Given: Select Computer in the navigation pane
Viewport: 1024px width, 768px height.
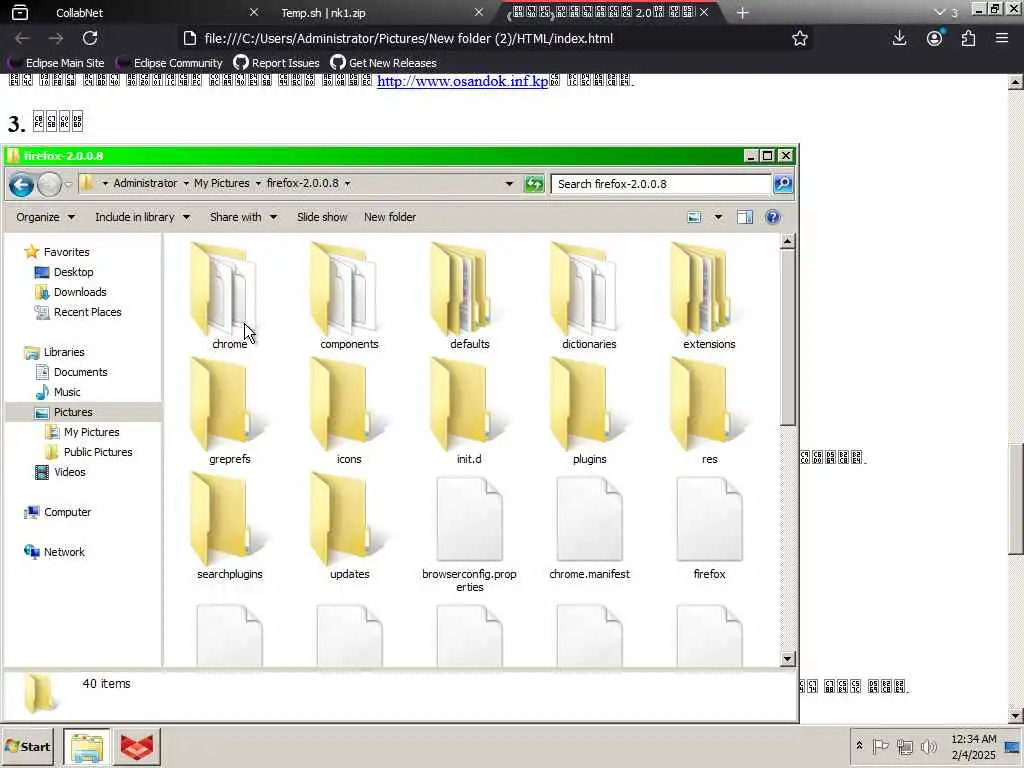Looking at the screenshot, I should pyautogui.click(x=57, y=513).
